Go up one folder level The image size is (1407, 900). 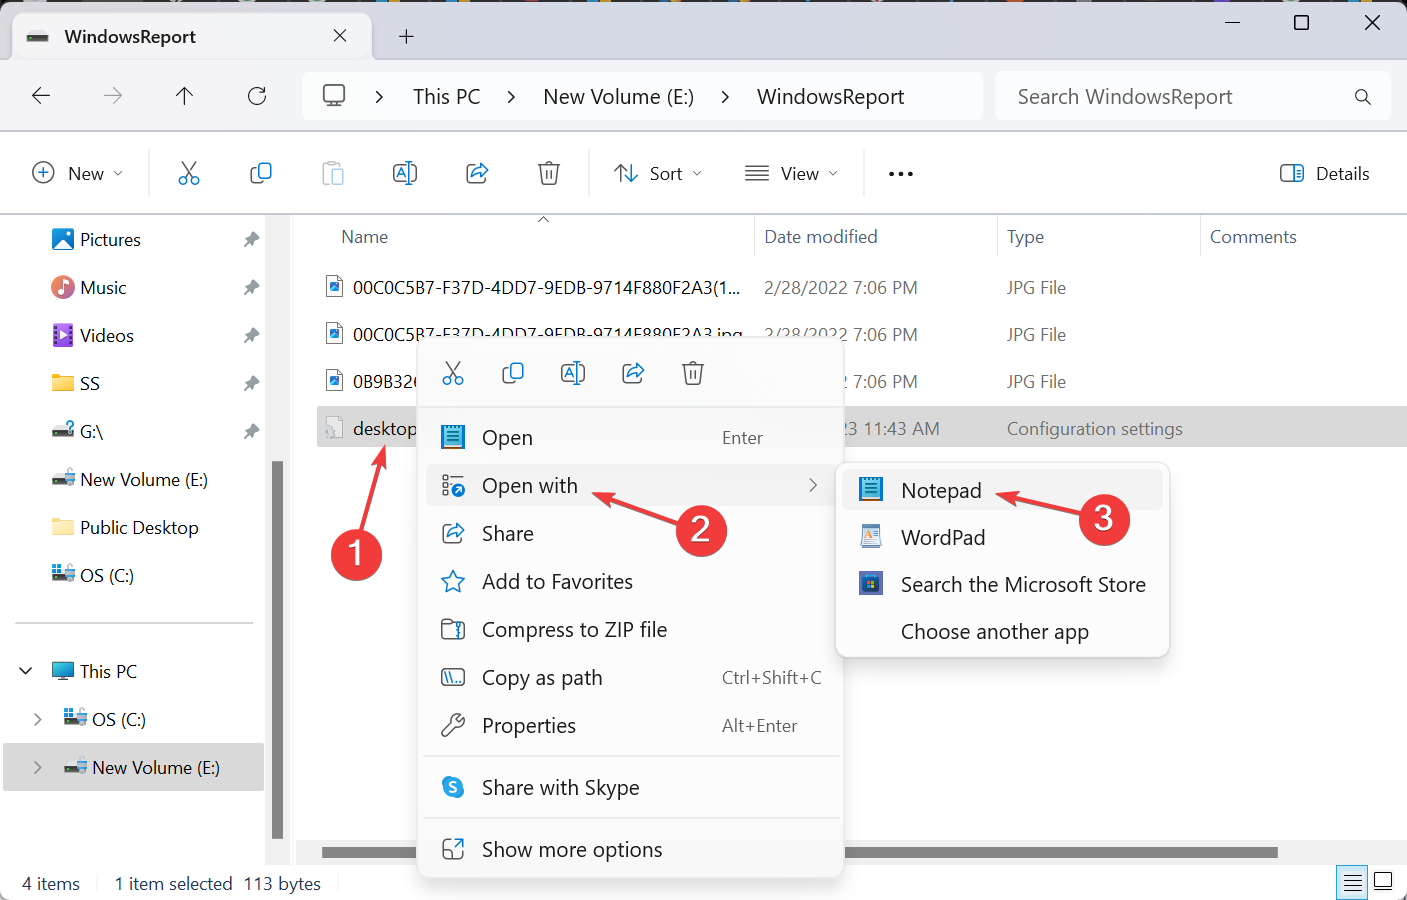tap(184, 96)
